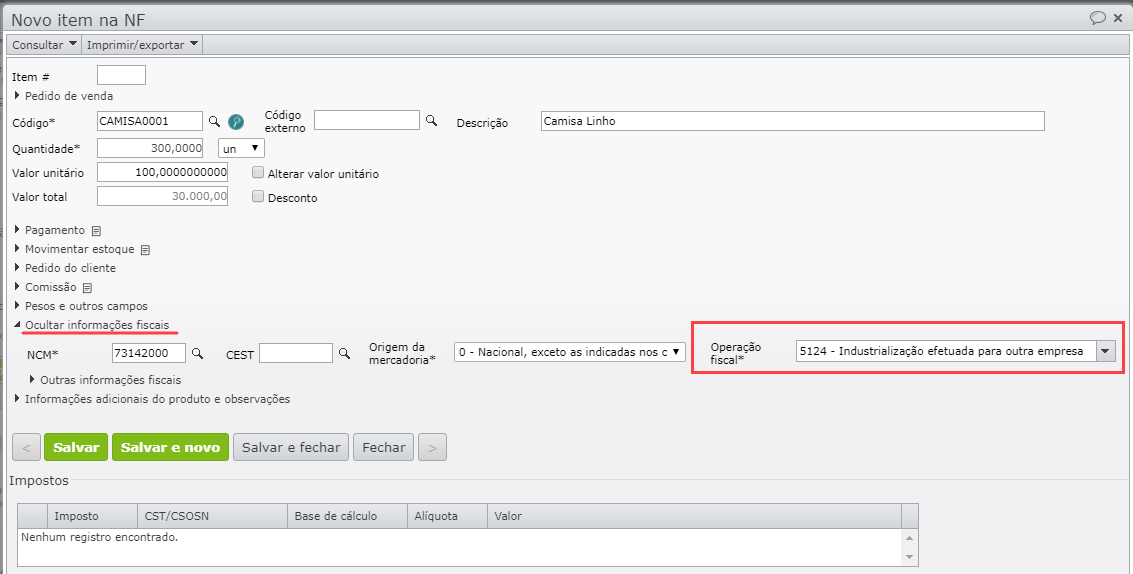Tick the Desconto checkbox
Image resolution: width=1133 pixels, height=574 pixels.
258,197
